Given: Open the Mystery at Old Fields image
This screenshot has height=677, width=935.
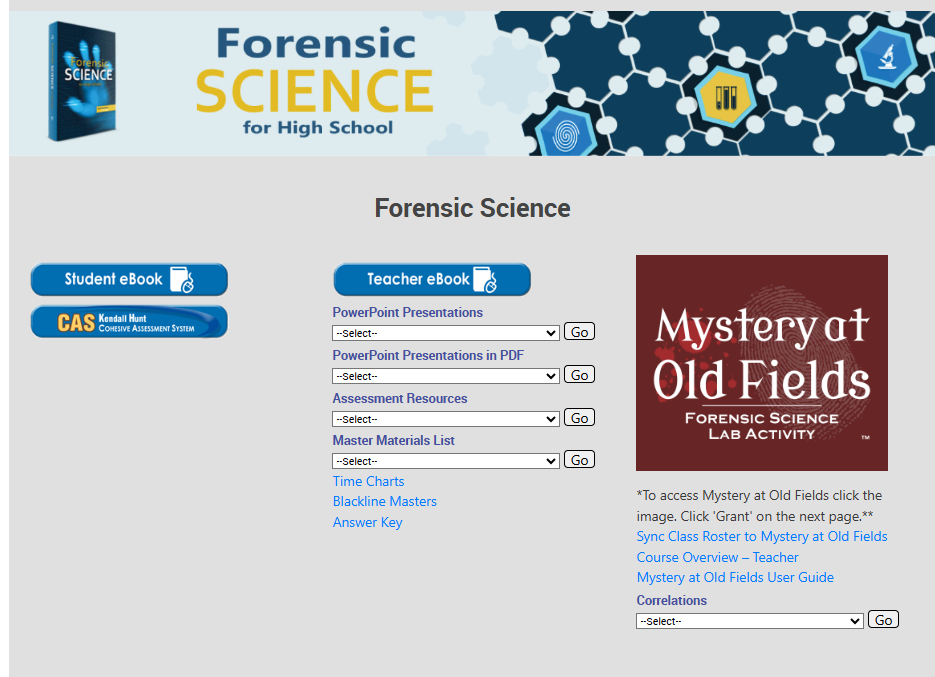Looking at the screenshot, I should point(761,363).
